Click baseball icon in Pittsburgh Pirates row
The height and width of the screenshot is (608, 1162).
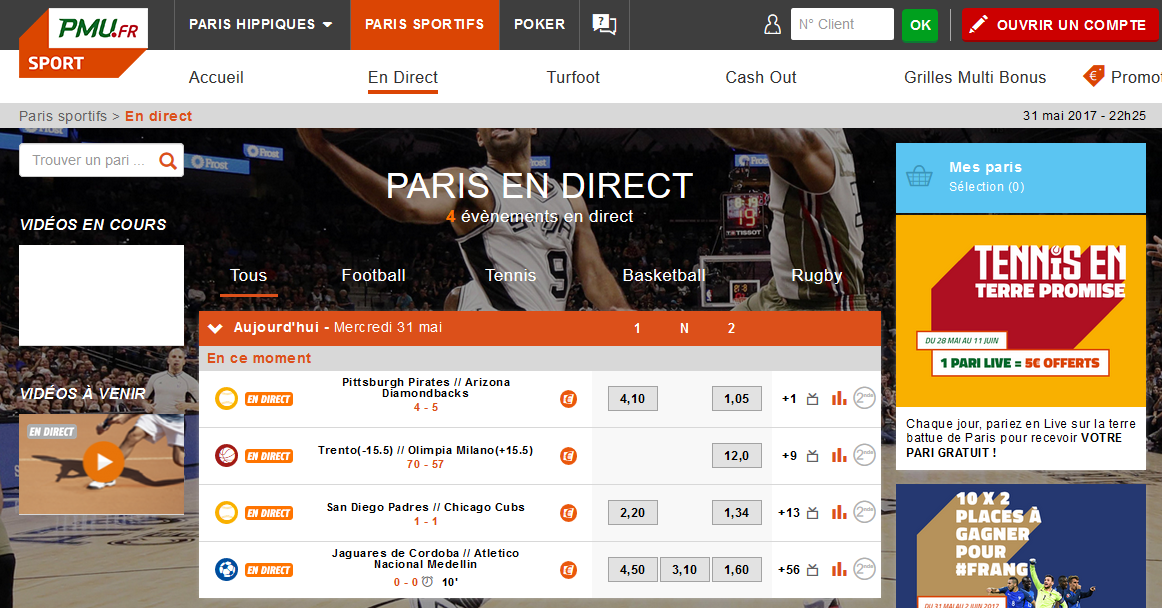click(x=226, y=398)
